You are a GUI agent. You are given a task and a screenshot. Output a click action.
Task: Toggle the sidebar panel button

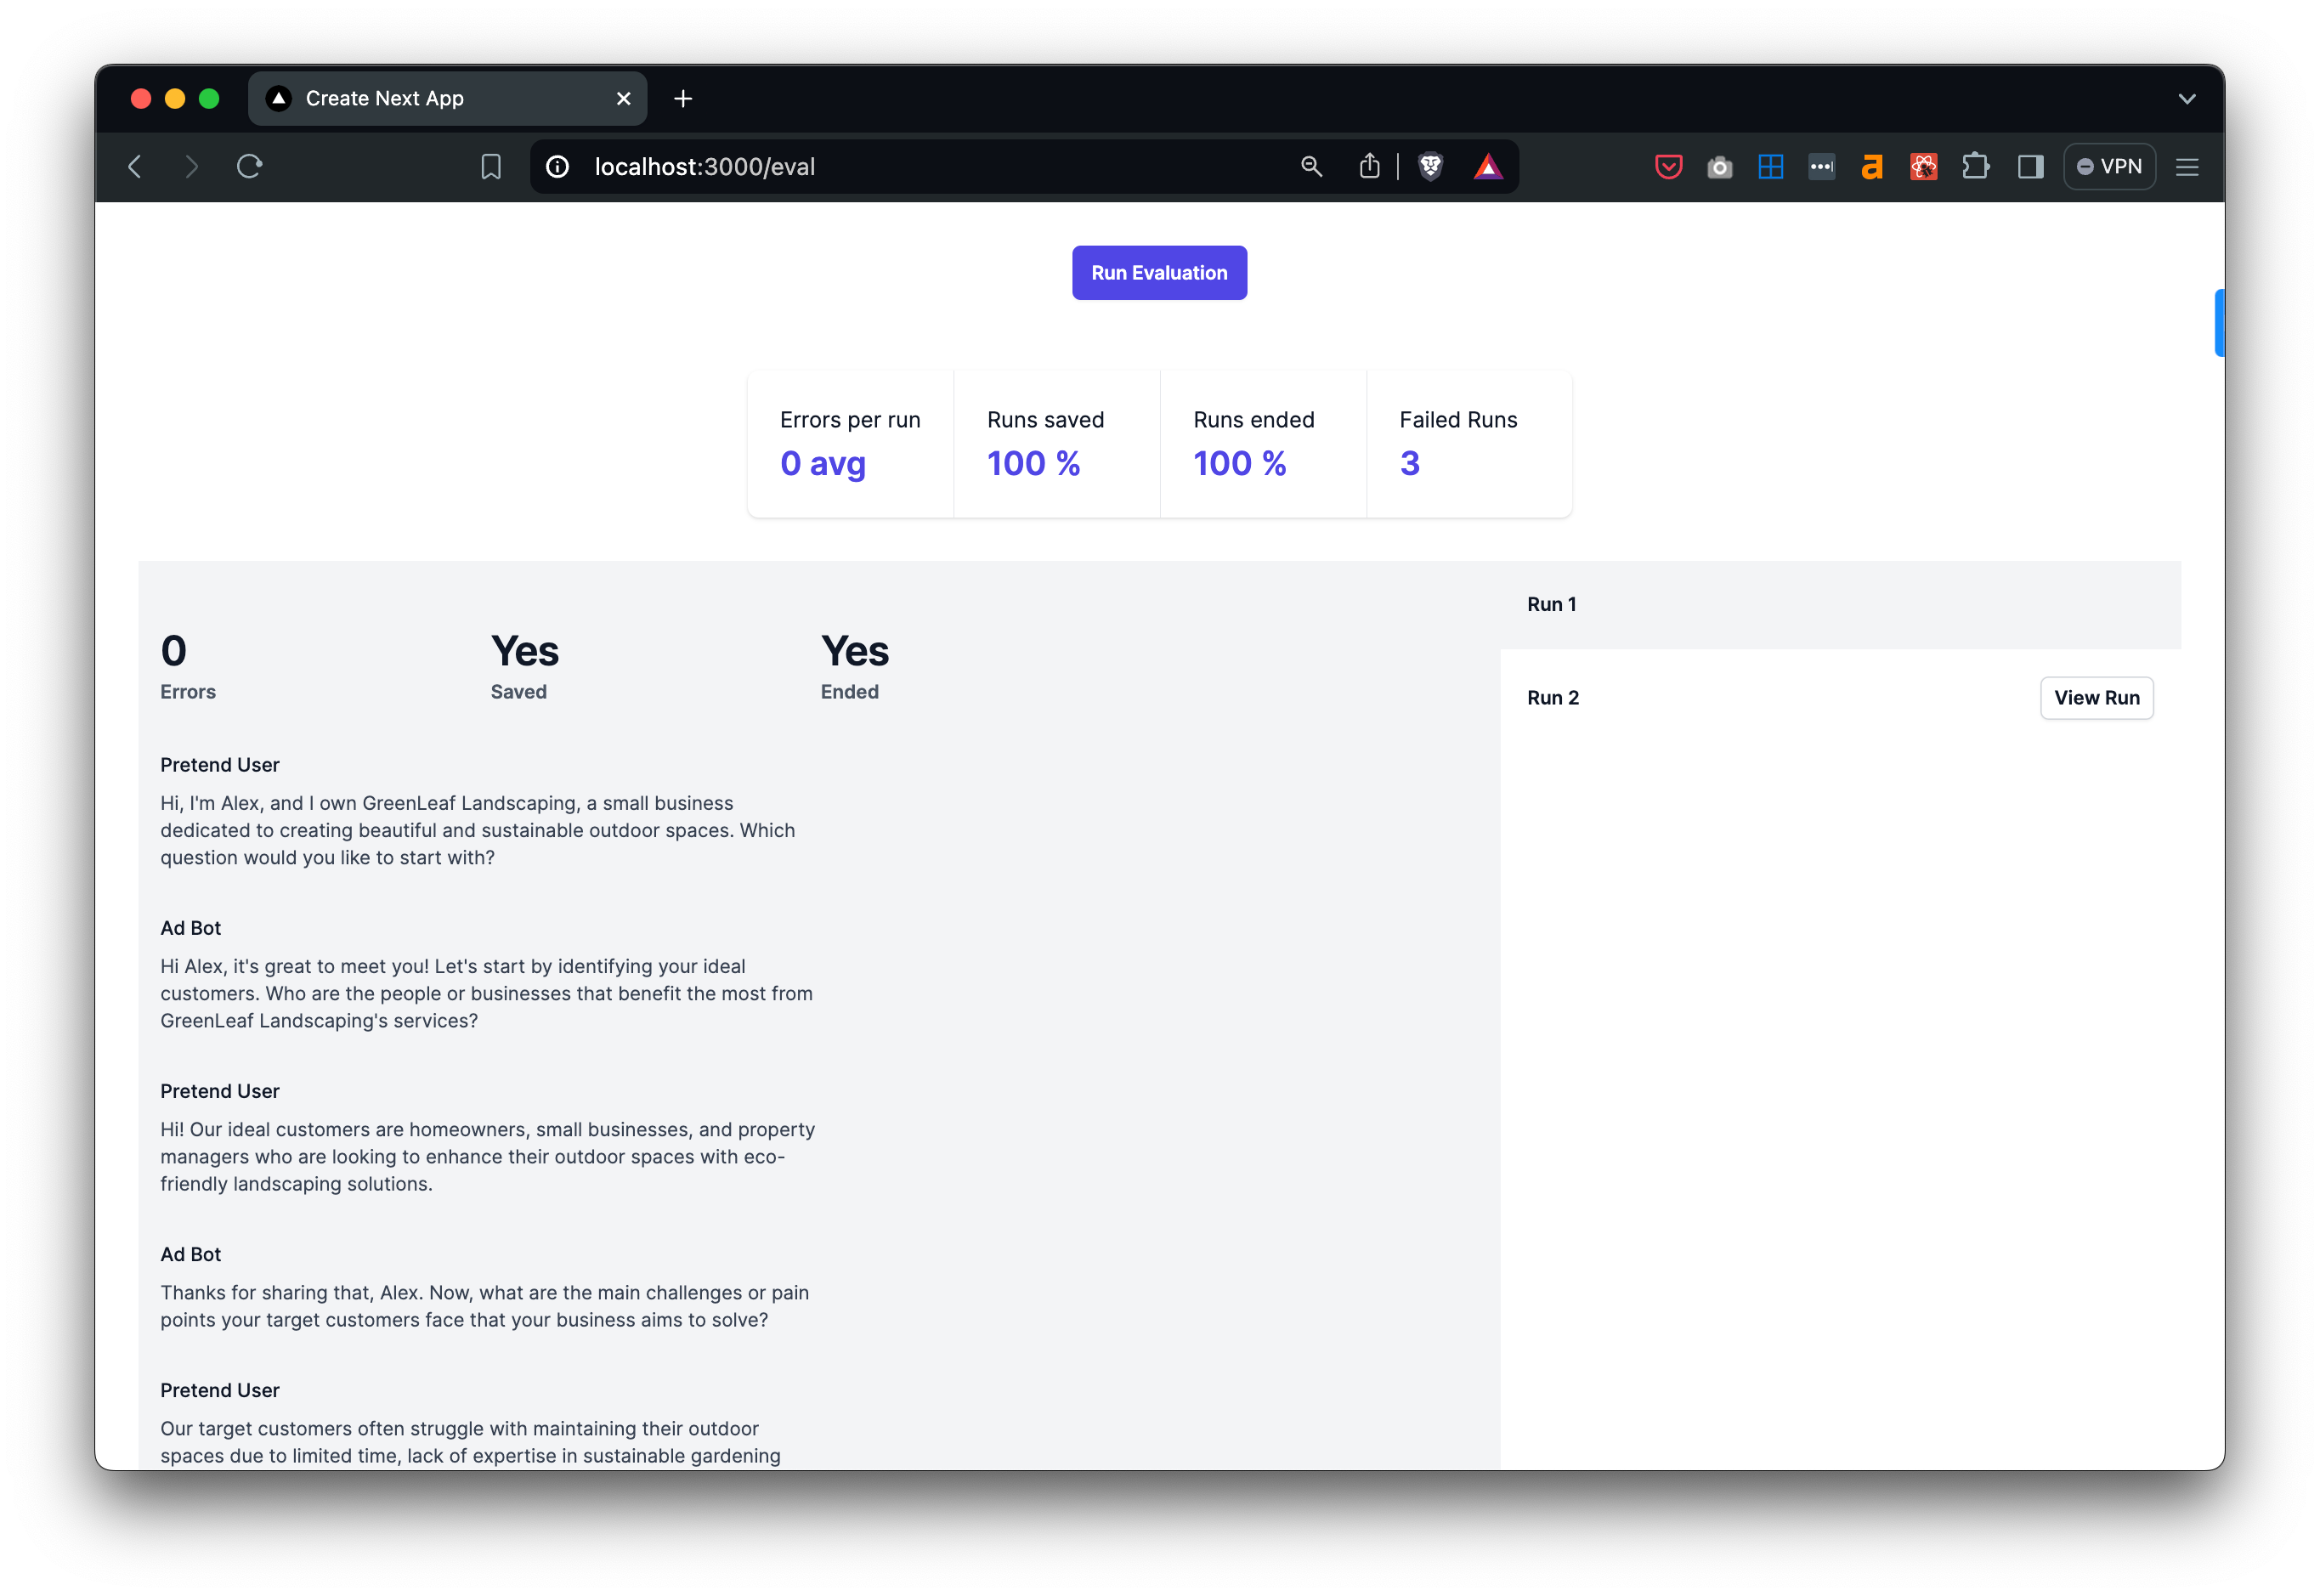coord(2030,167)
